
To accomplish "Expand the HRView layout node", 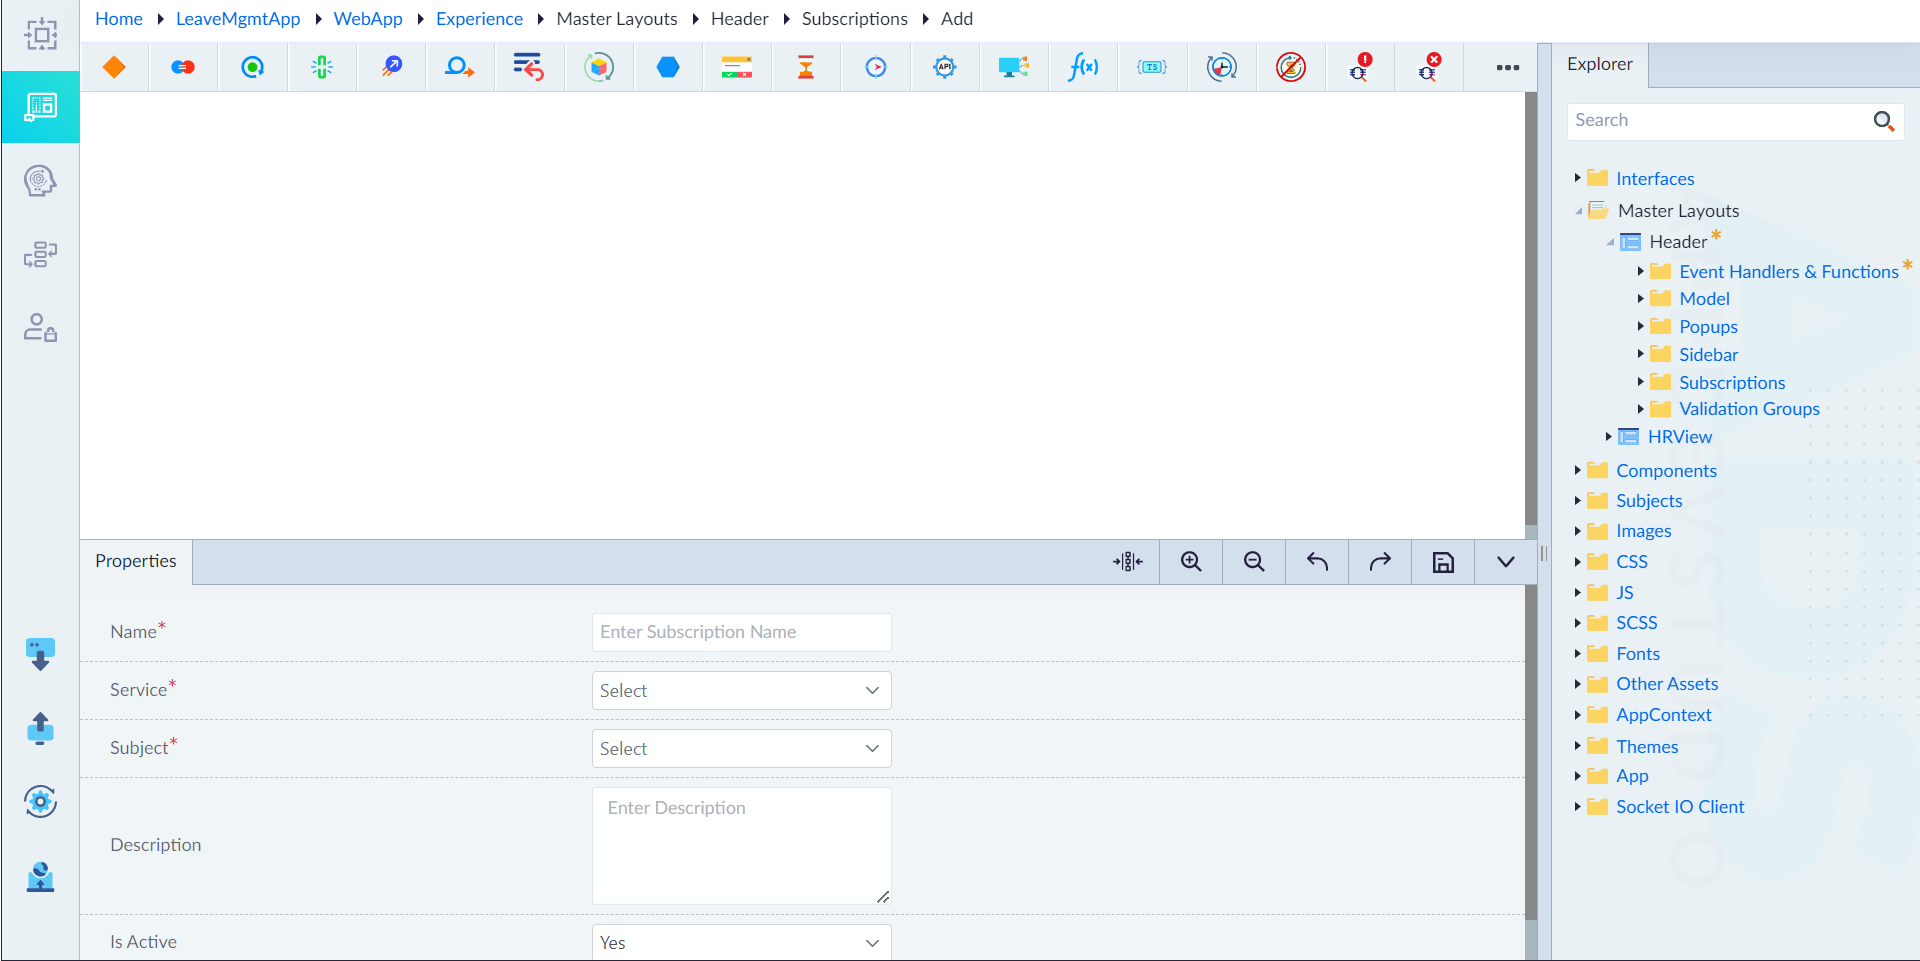I will pos(1608,437).
